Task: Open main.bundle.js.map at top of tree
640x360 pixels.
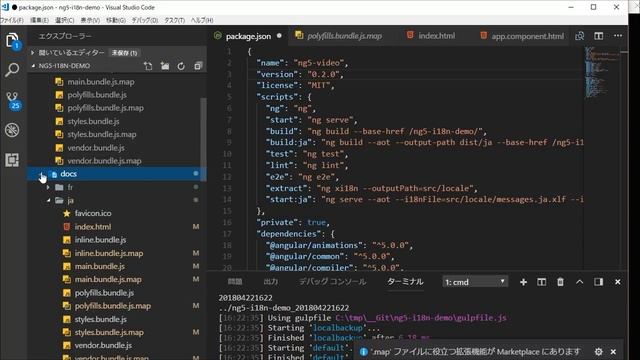Action: [x=101, y=82]
